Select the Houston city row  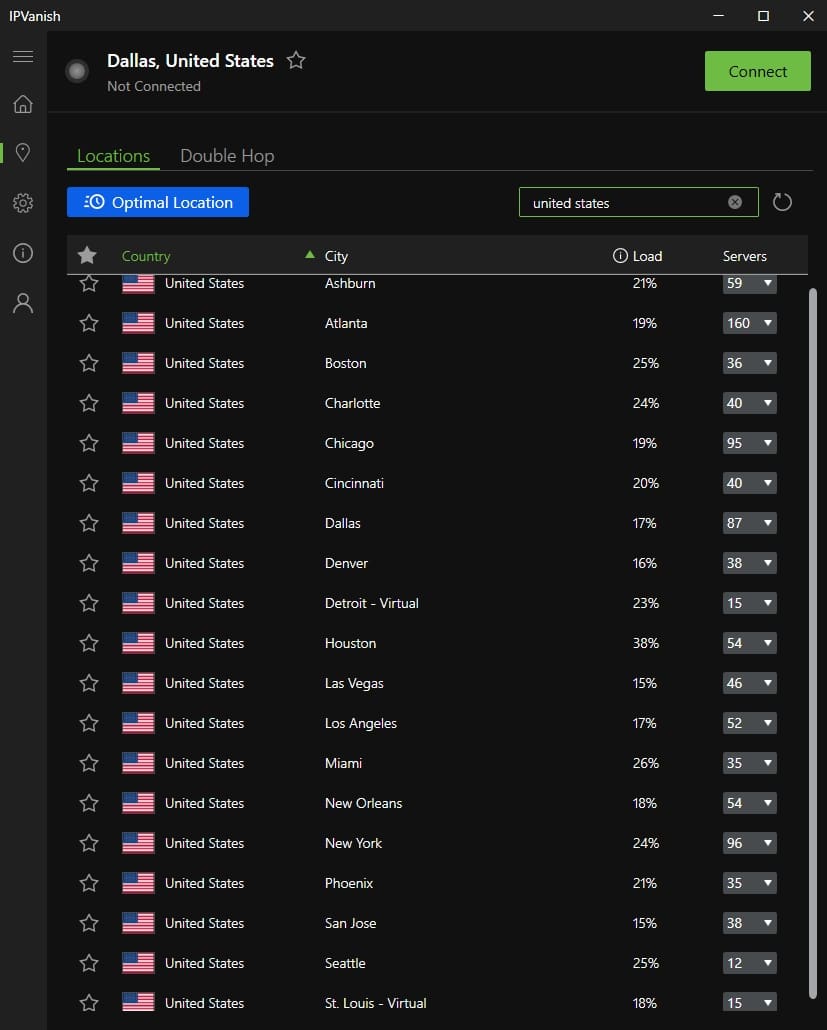(x=437, y=643)
